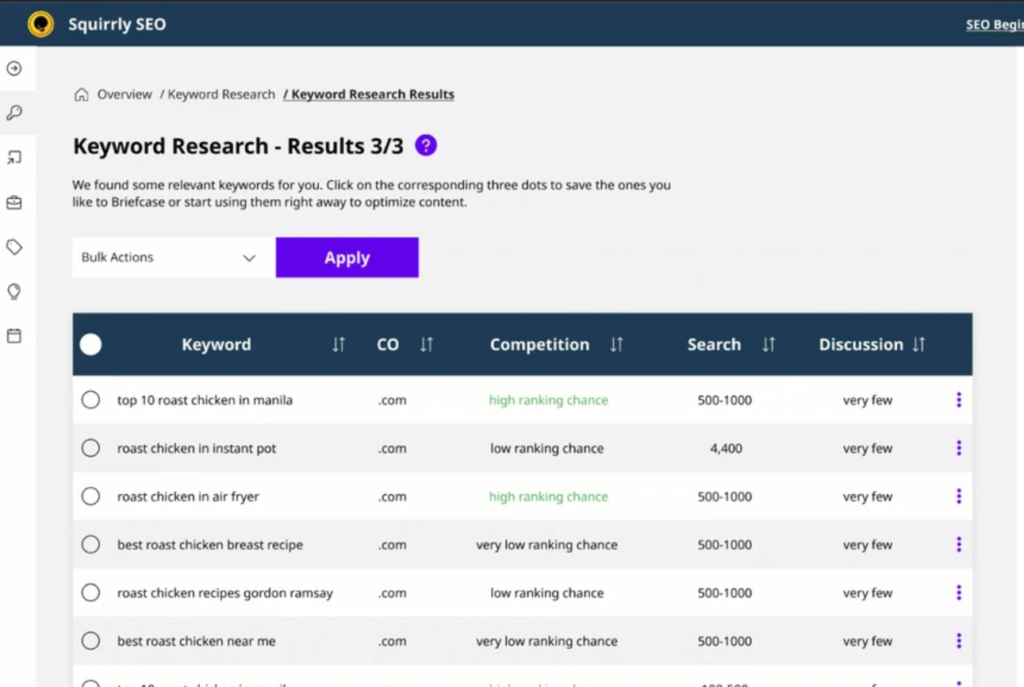Open the key icon in sidebar
Viewport: 1024px width, 687px height.
click(14, 113)
